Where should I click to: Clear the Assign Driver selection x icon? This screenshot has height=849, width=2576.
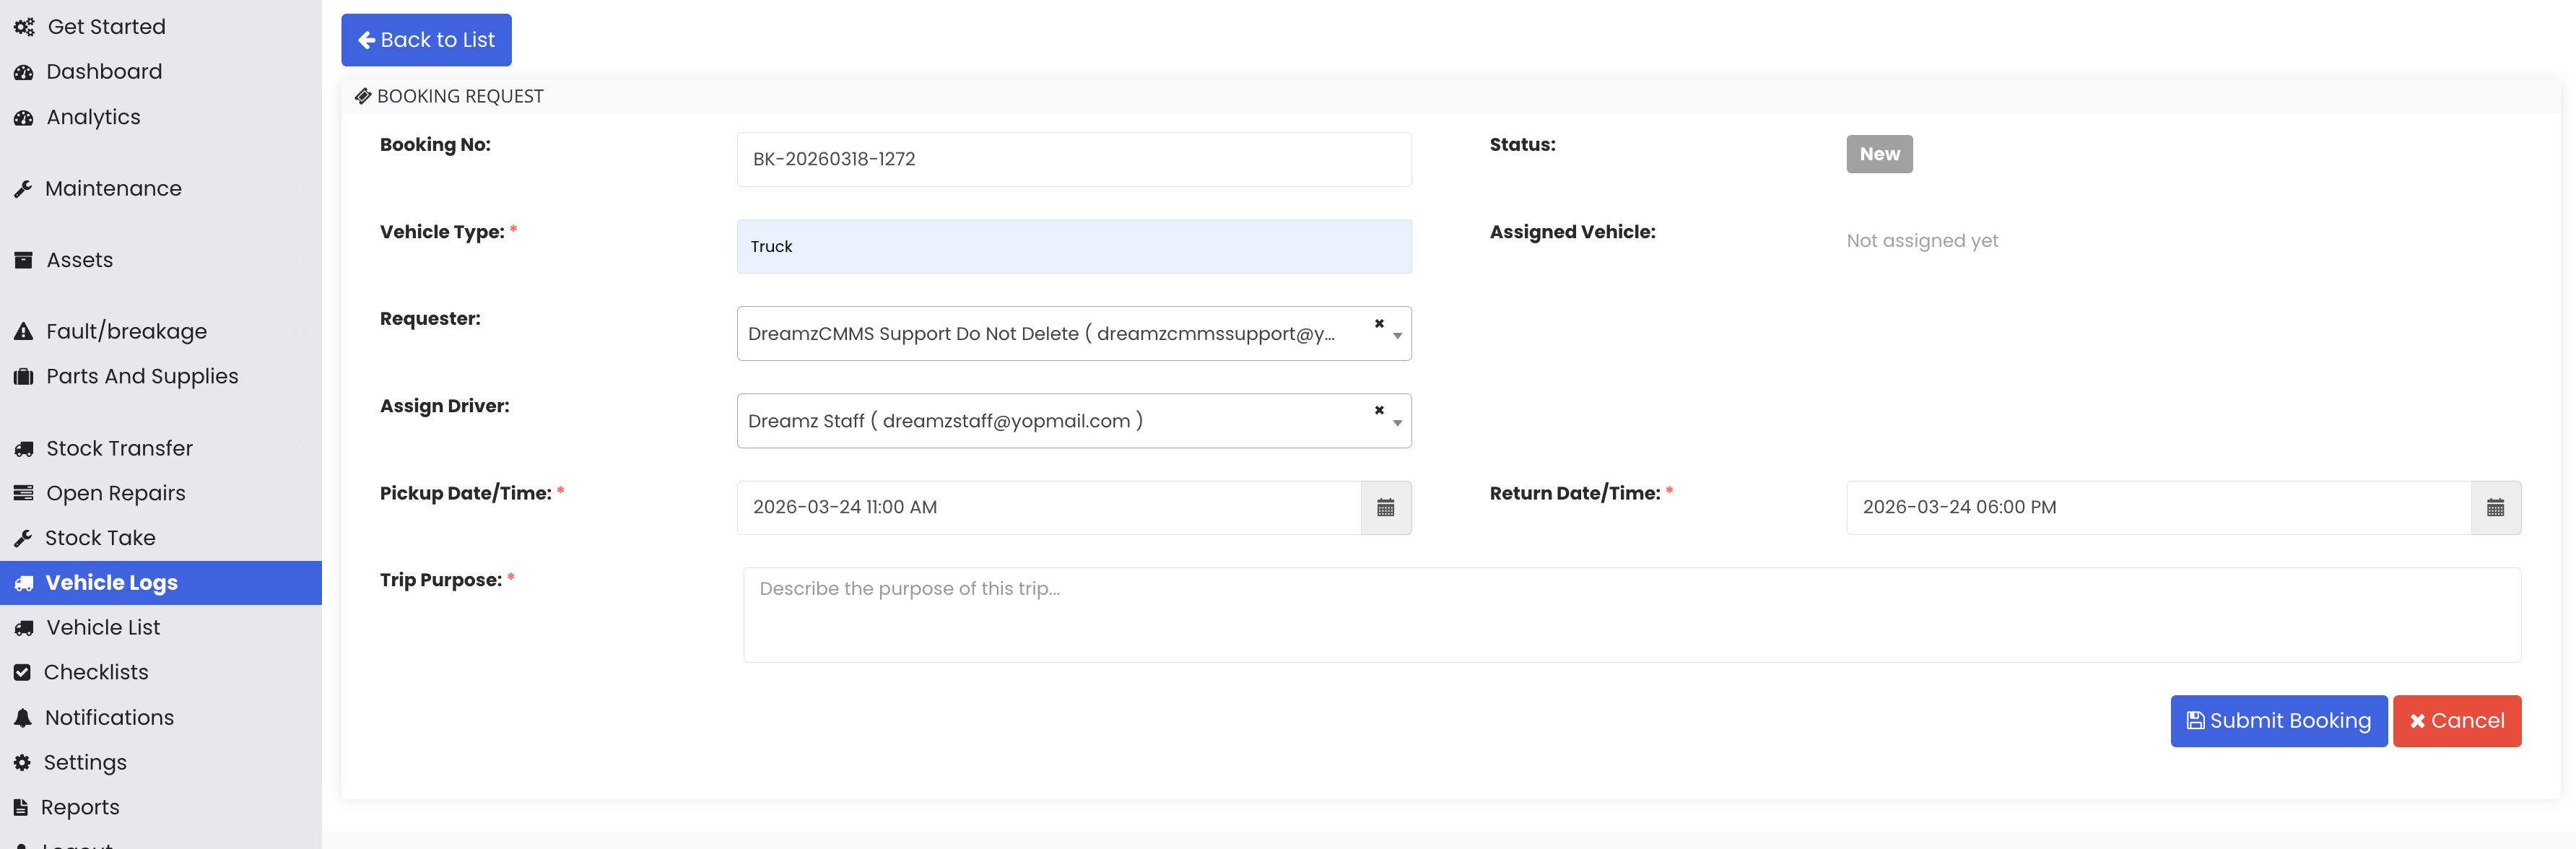tap(1379, 410)
